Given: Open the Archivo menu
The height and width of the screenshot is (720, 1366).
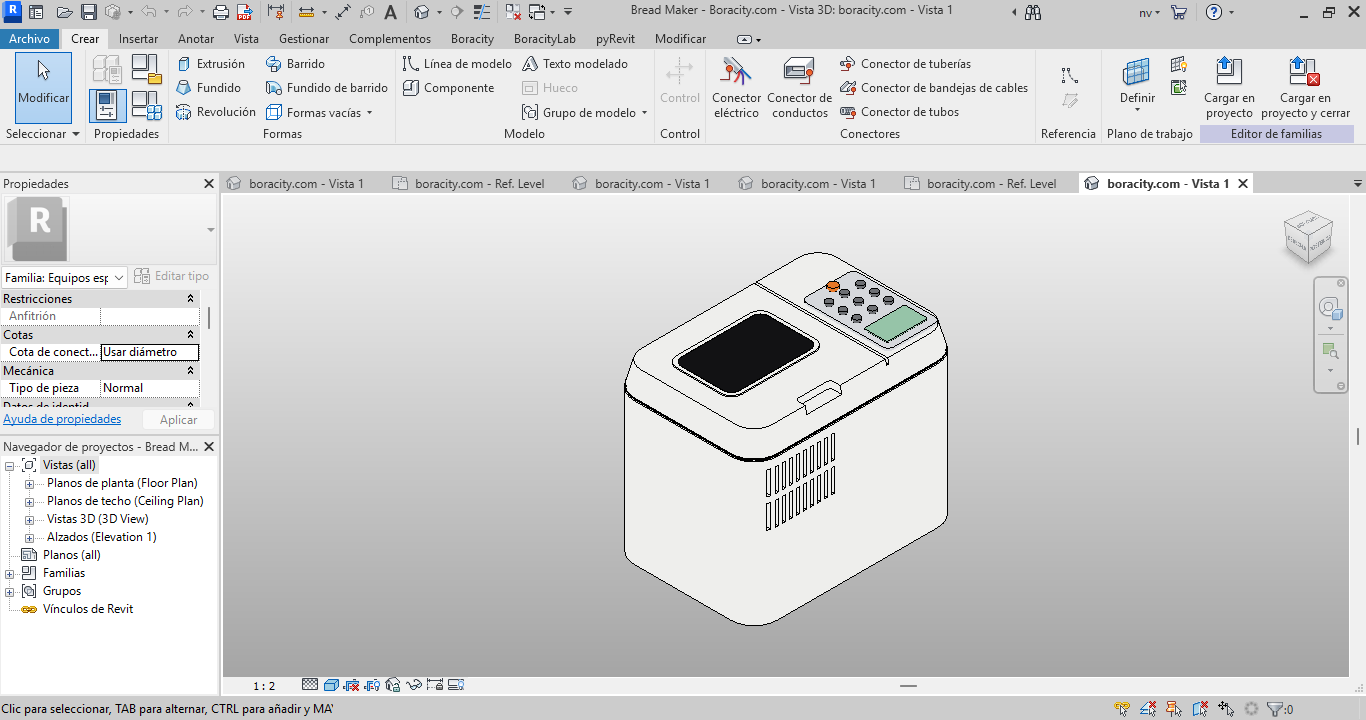Looking at the screenshot, I should tap(29, 39).
